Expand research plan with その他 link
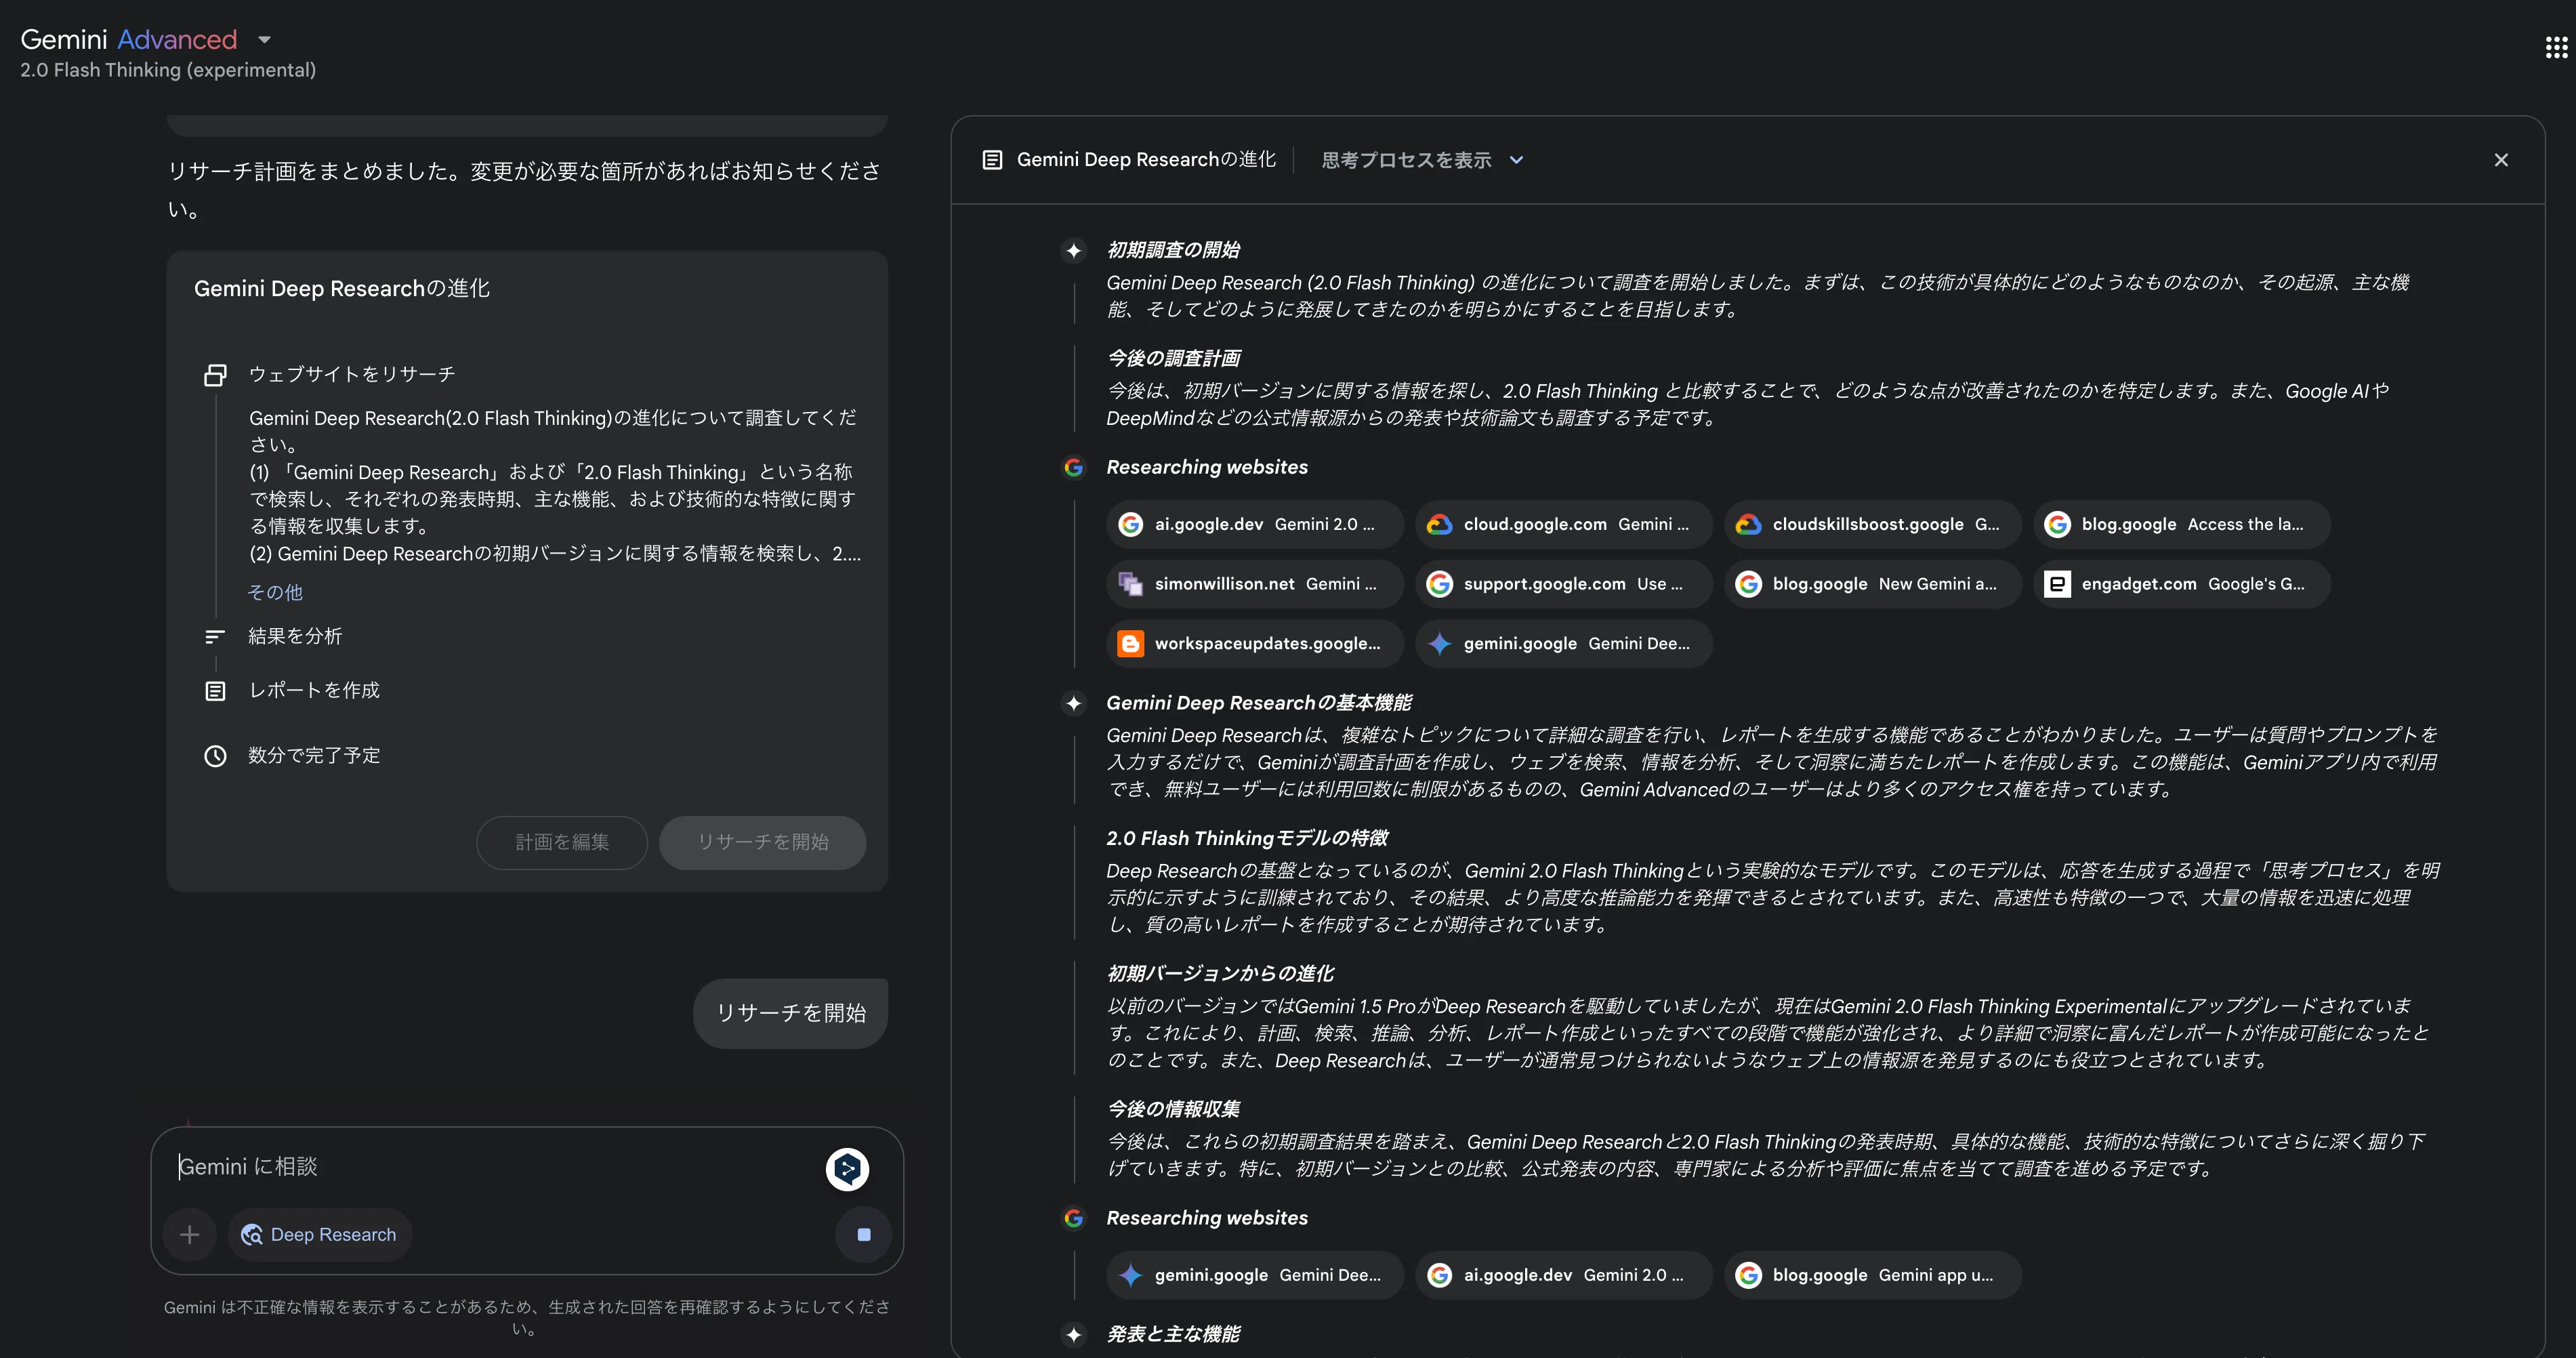This screenshot has width=2576, height=1358. point(275,592)
